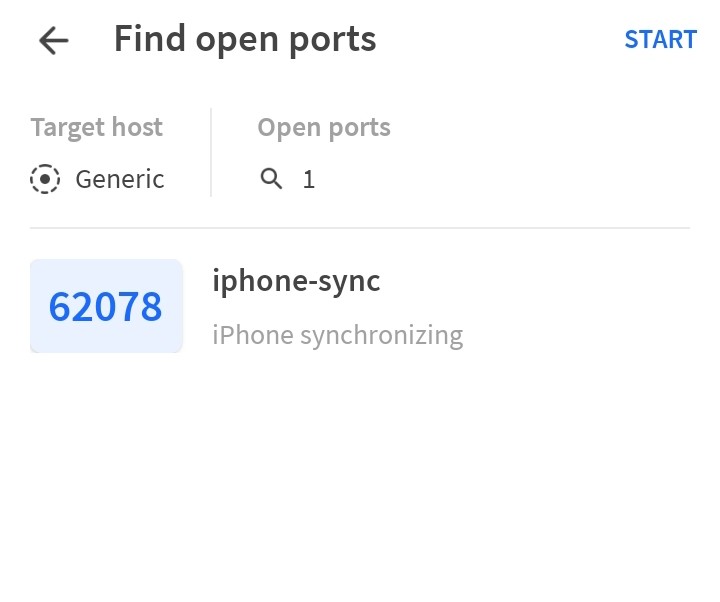Click the blank space left of the divider line
720x602 pixels.
[x=14, y=228]
